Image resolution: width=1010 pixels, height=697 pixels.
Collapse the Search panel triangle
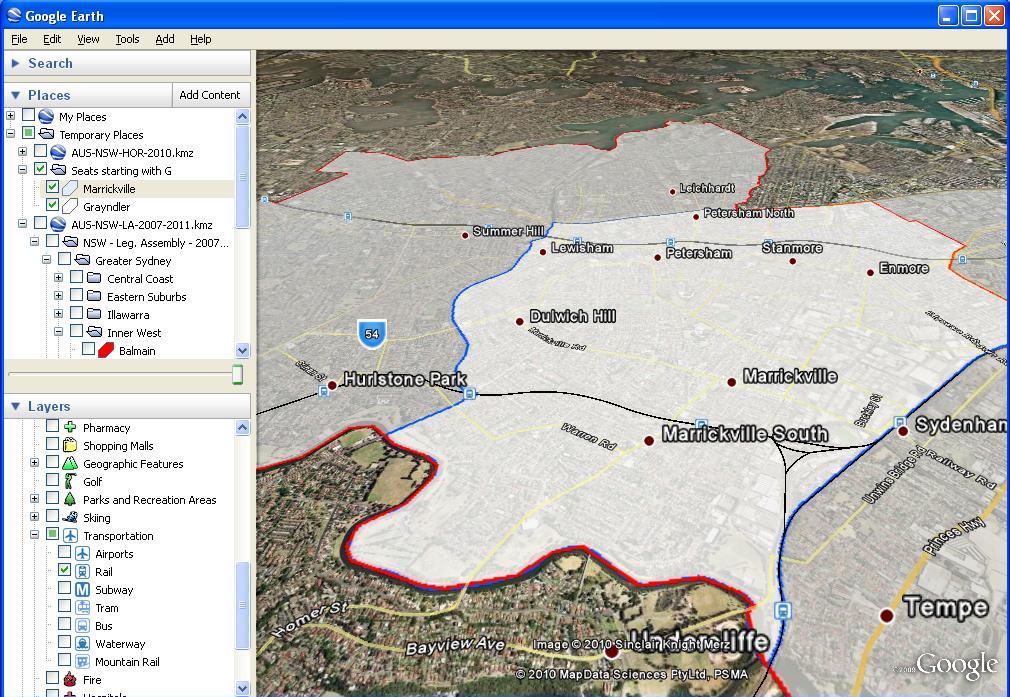pos(15,63)
